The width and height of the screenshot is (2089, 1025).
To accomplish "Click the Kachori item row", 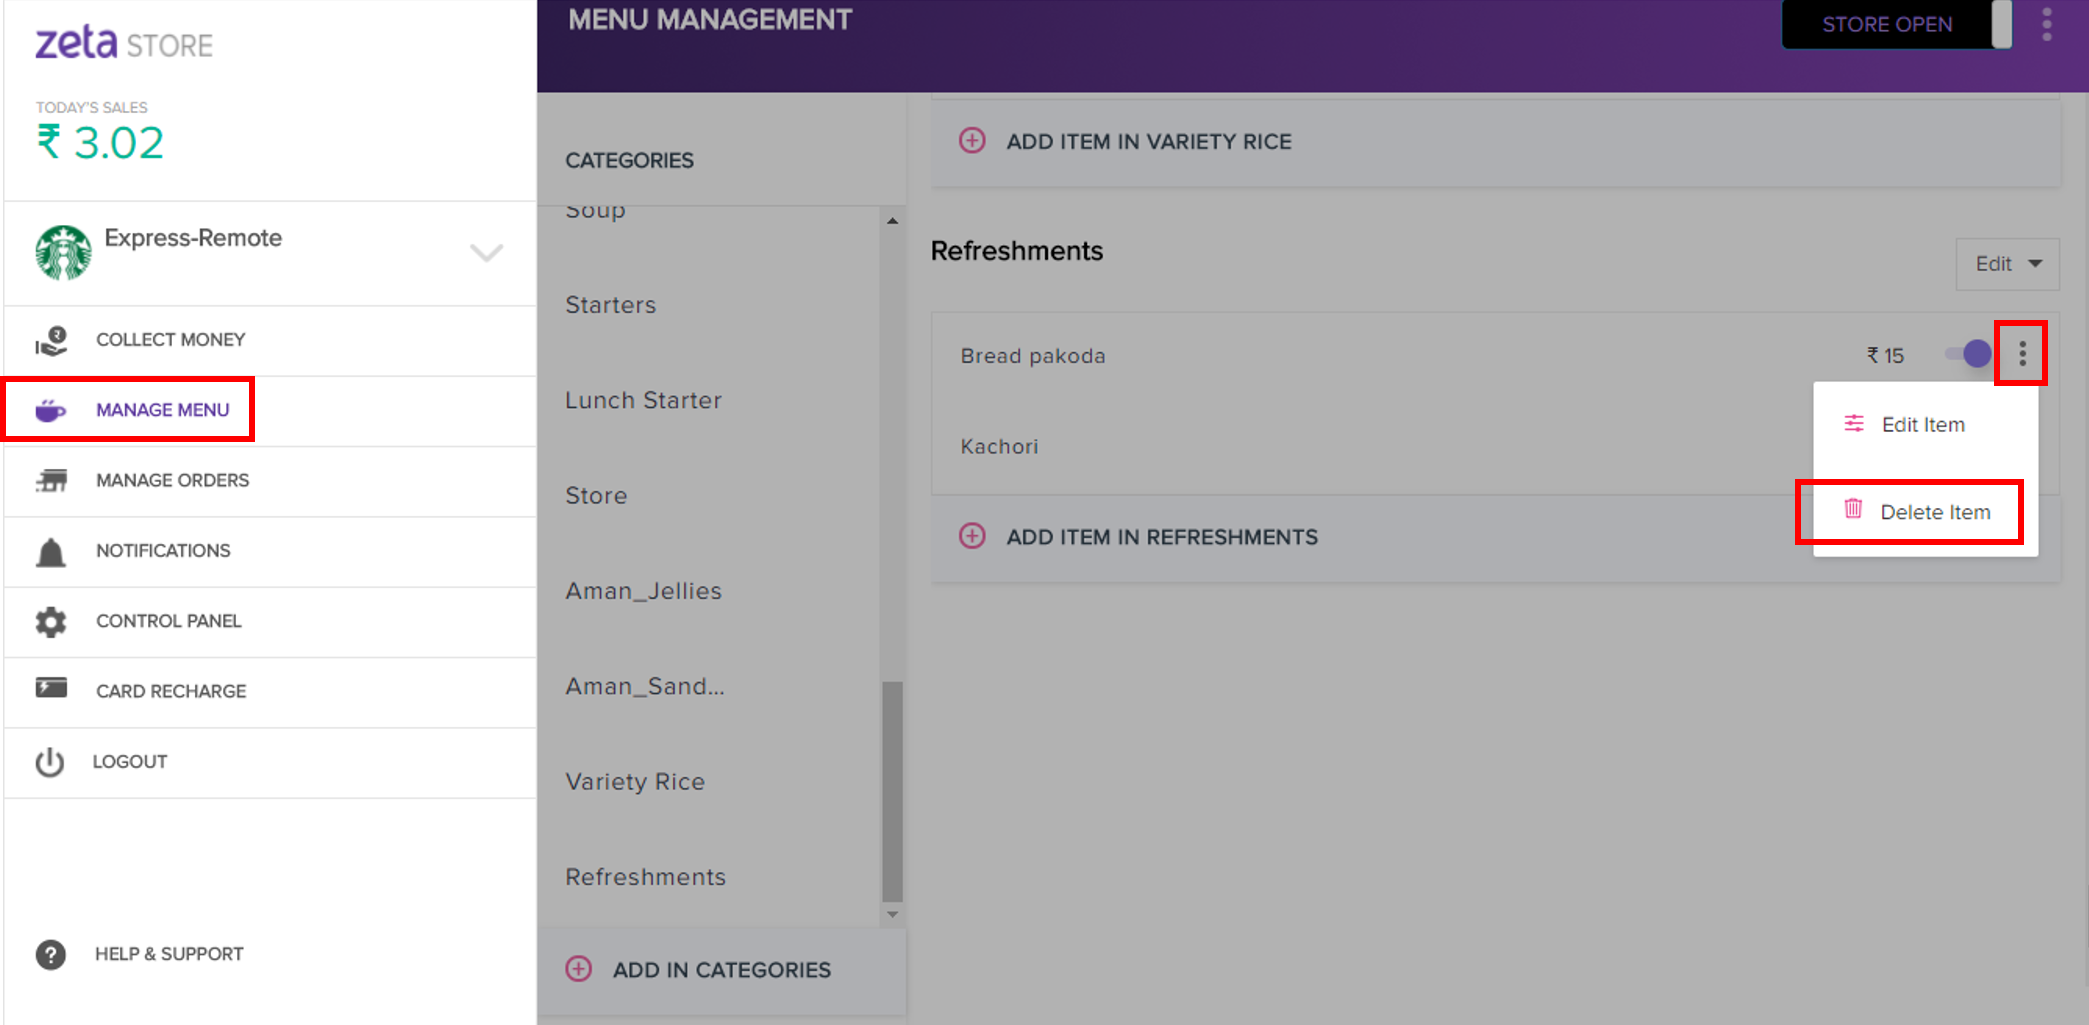I will click(x=1372, y=447).
